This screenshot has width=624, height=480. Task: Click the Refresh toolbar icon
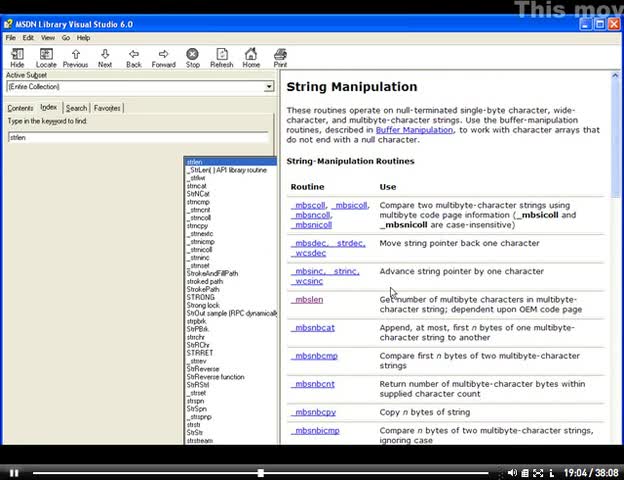coord(222,58)
